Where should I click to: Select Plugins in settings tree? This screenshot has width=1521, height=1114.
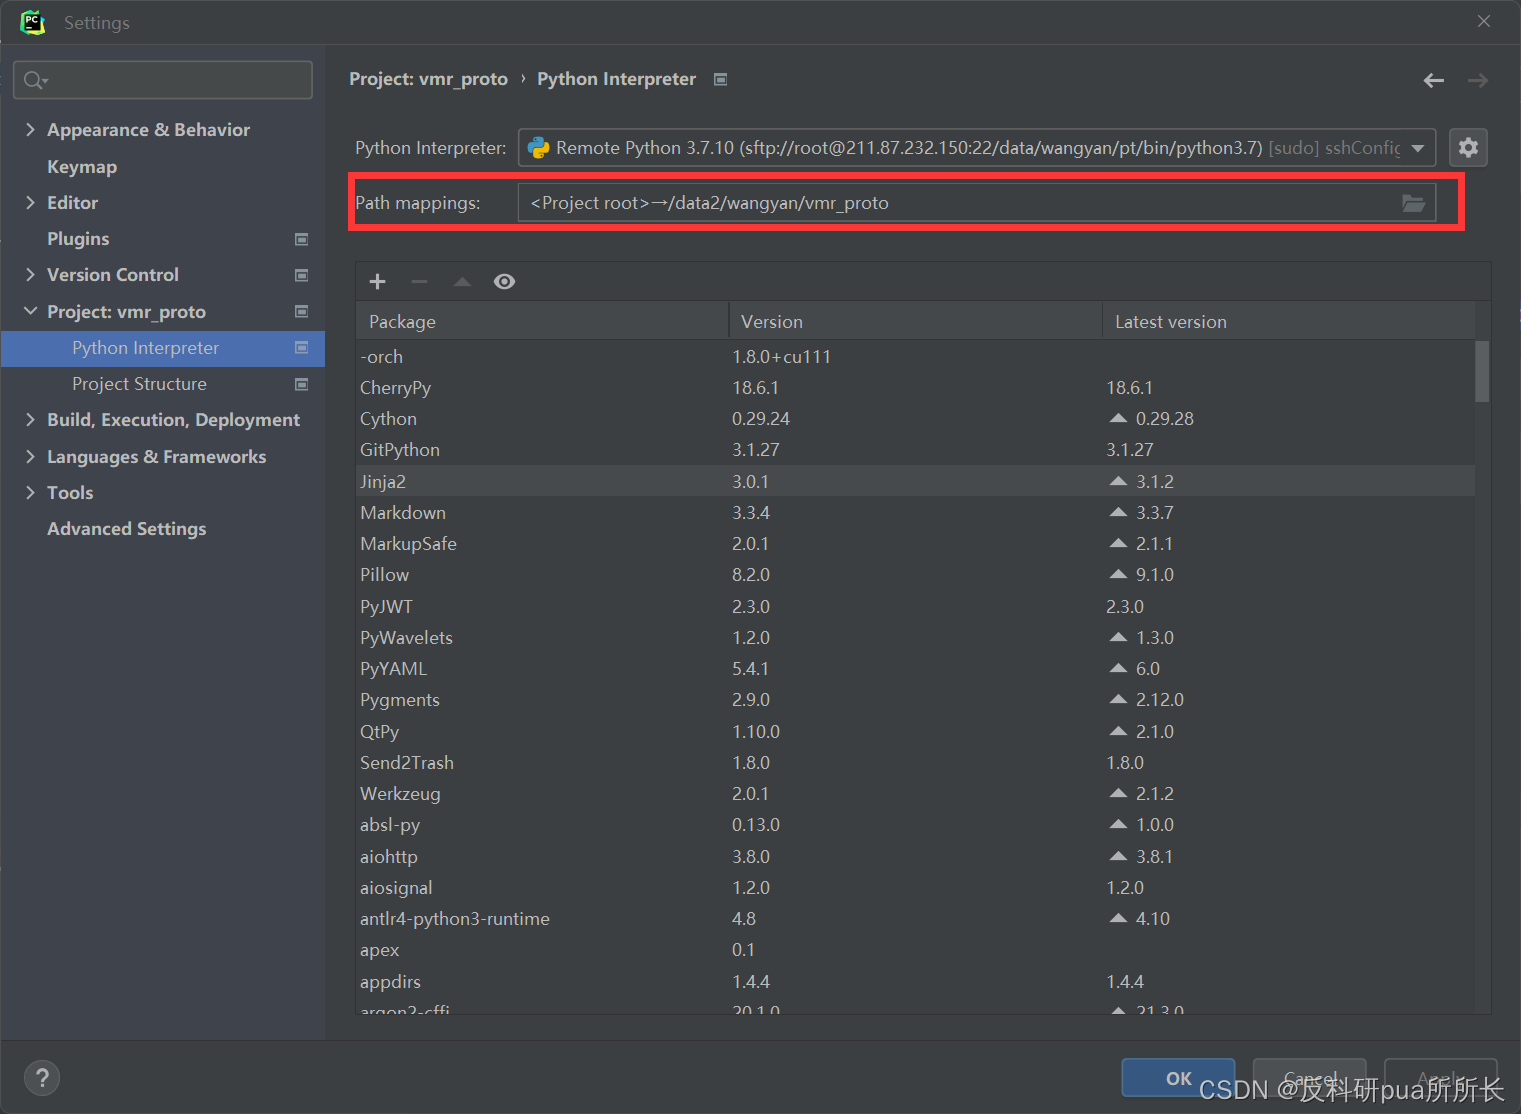[78, 239]
